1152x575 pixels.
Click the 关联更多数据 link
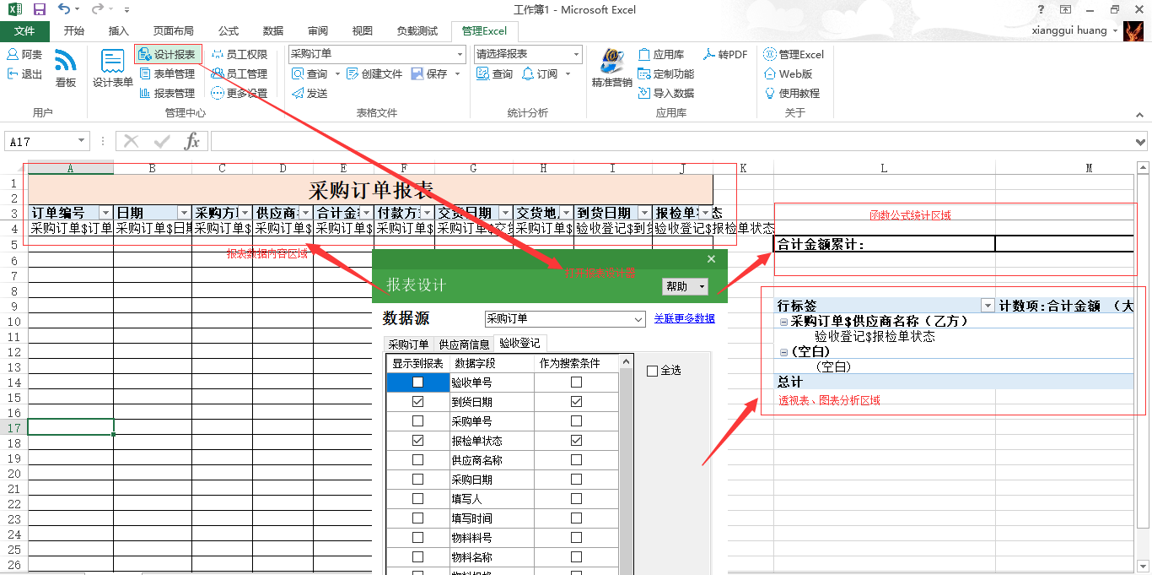[684, 318]
